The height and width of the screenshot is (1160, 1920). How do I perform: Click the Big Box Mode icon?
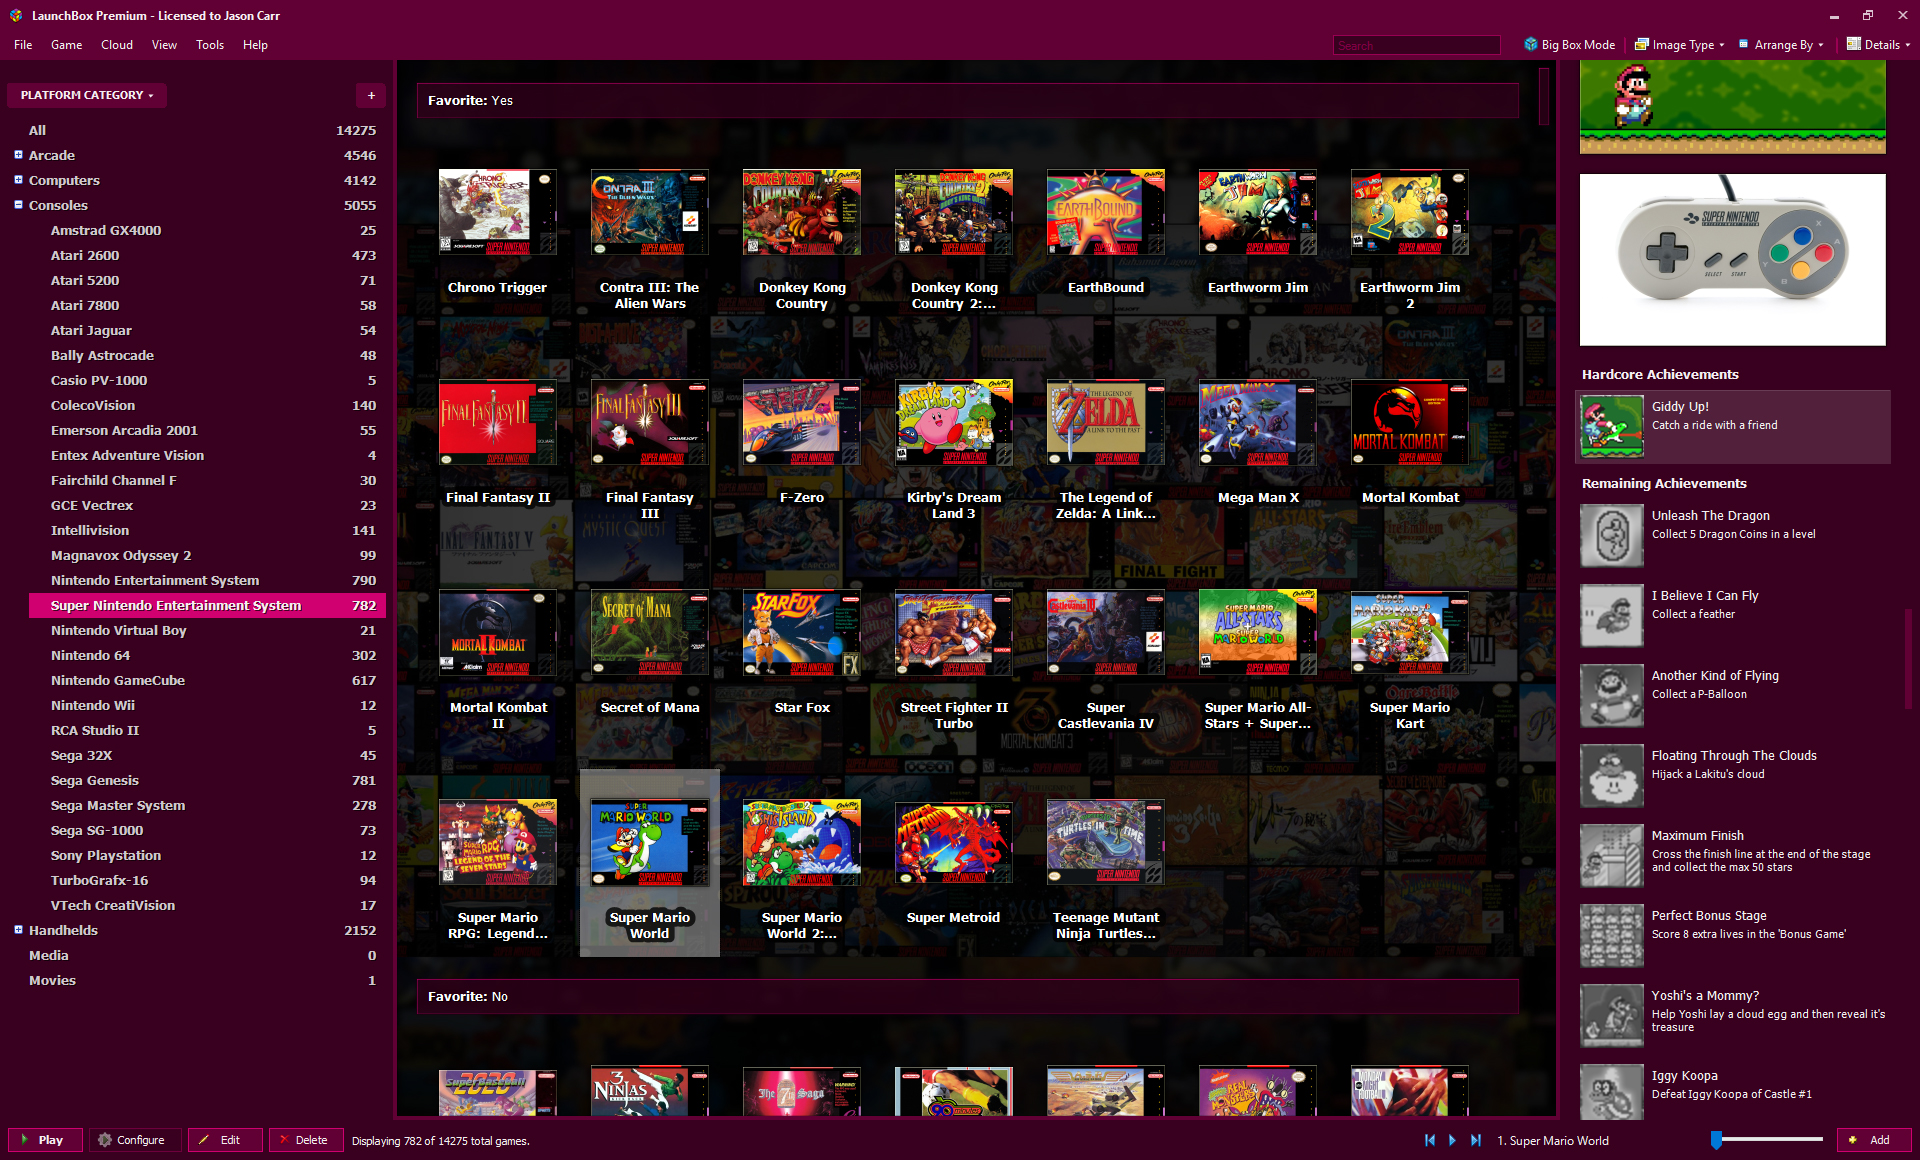(x=1530, y=44)
